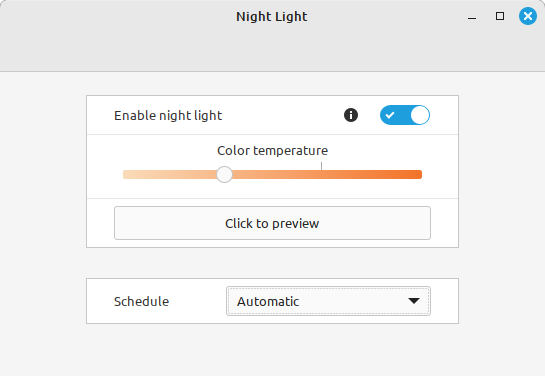The width and height of the screenshot is (545, 376).
Task: Close the Night Light window
Action: point(528,16)
